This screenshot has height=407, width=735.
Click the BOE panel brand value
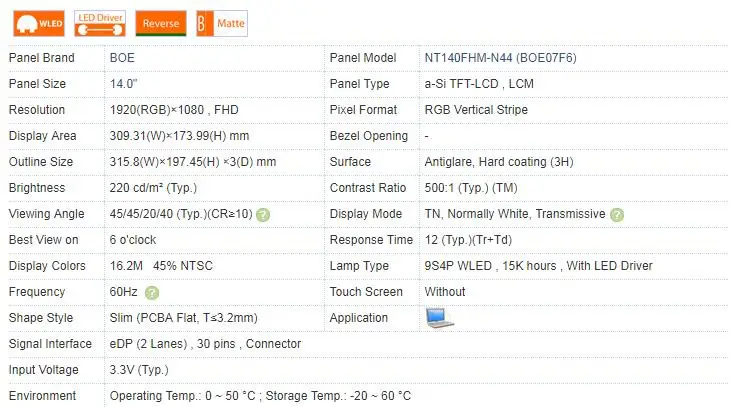tap(122, 58)
